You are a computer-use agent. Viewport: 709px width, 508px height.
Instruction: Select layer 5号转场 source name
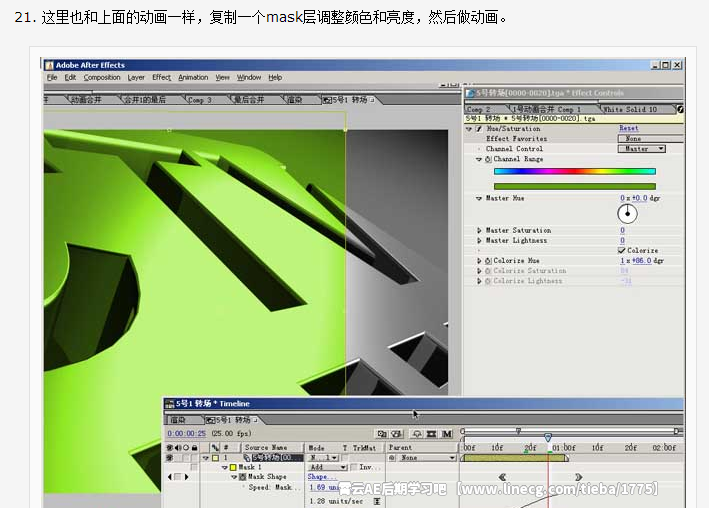tap(277, 458)
